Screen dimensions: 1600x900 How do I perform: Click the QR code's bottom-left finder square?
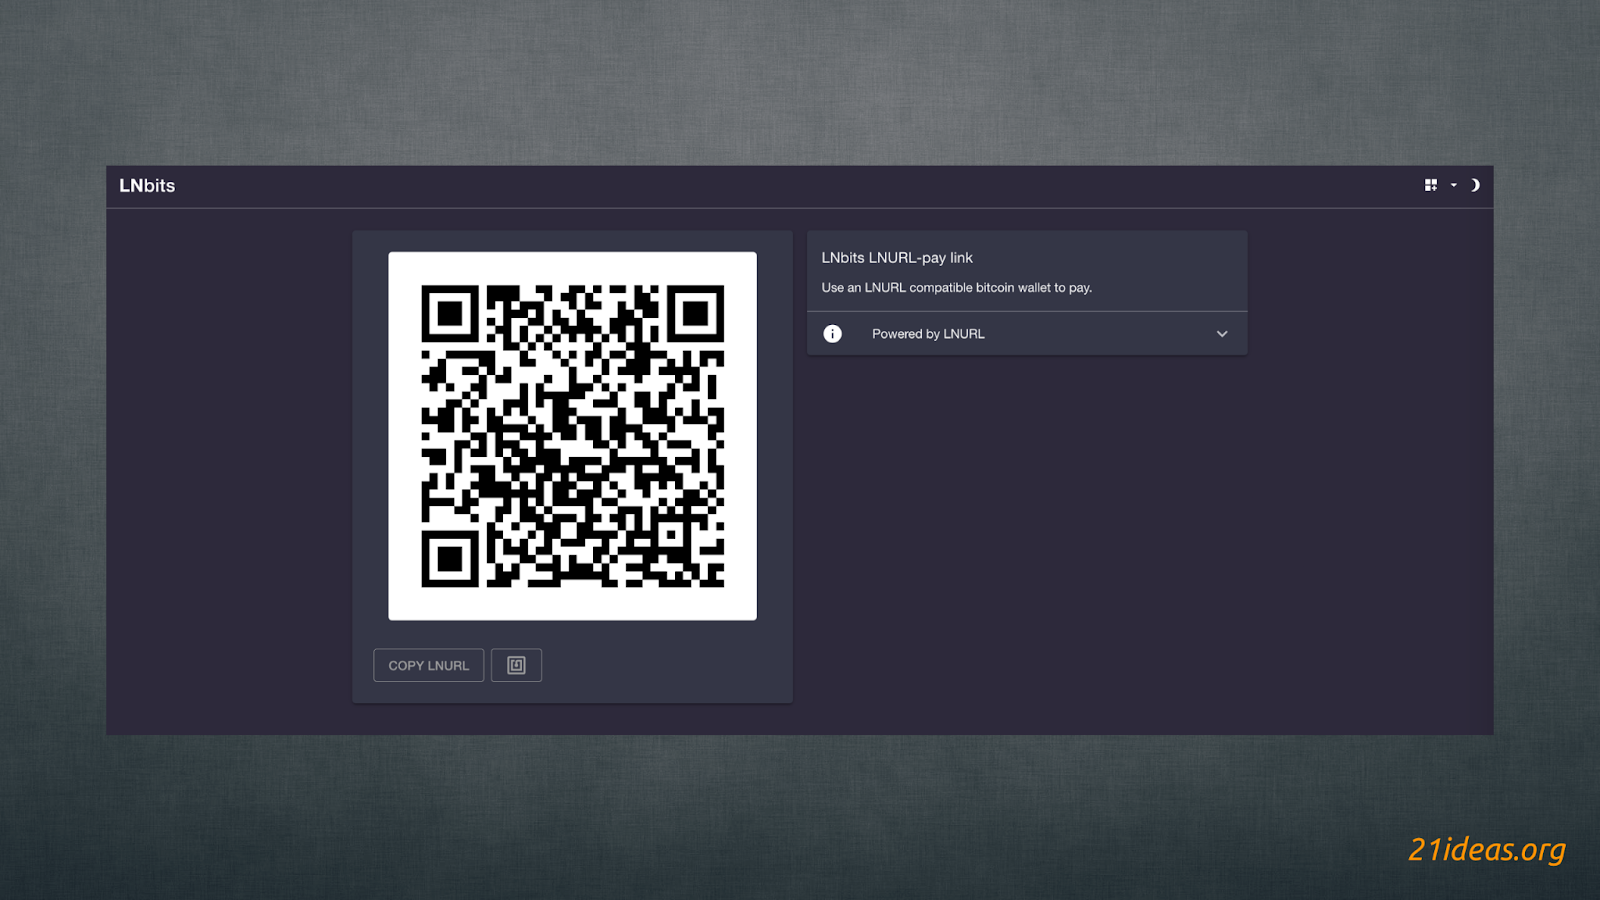click(450, 558)
